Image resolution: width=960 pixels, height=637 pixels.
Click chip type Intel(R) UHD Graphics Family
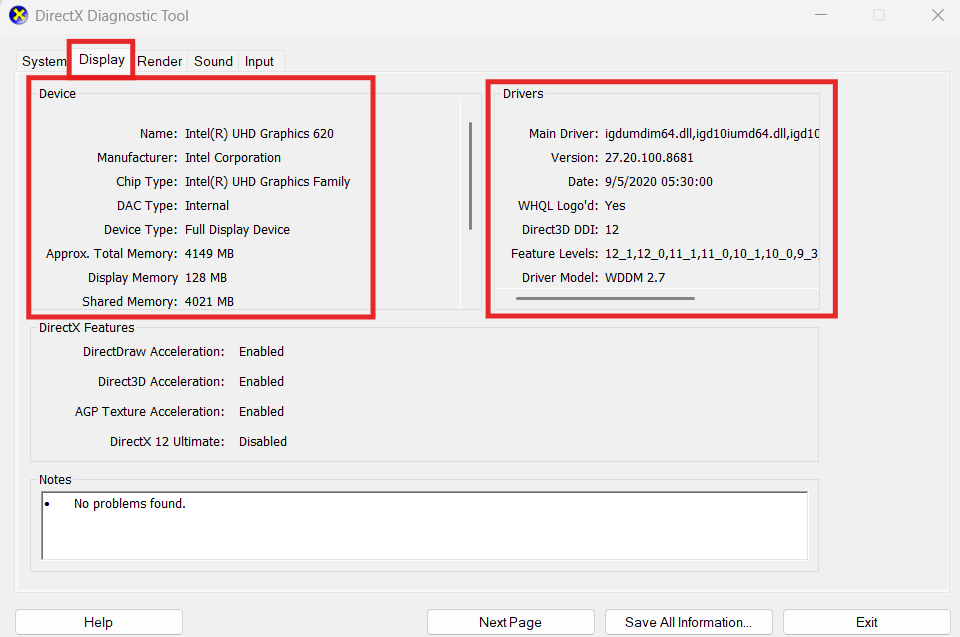pos(268,181)
